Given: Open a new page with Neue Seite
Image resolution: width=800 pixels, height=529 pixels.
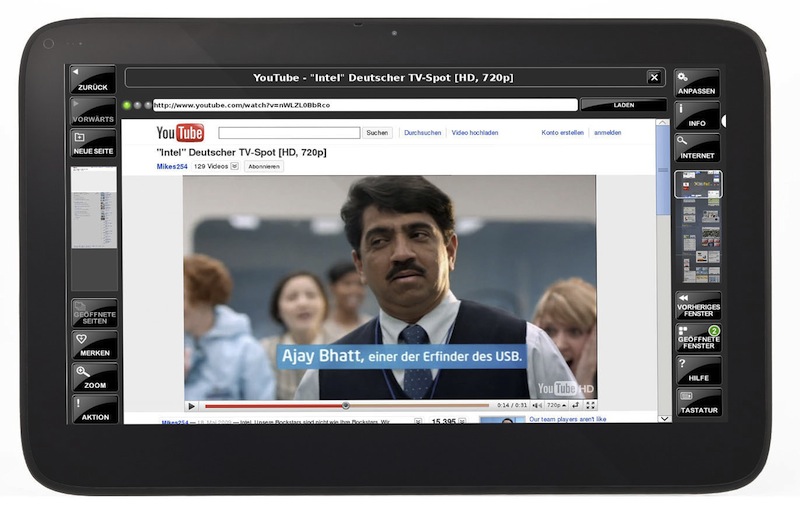Looking at the screenshot, I should [x=93, y=143].
